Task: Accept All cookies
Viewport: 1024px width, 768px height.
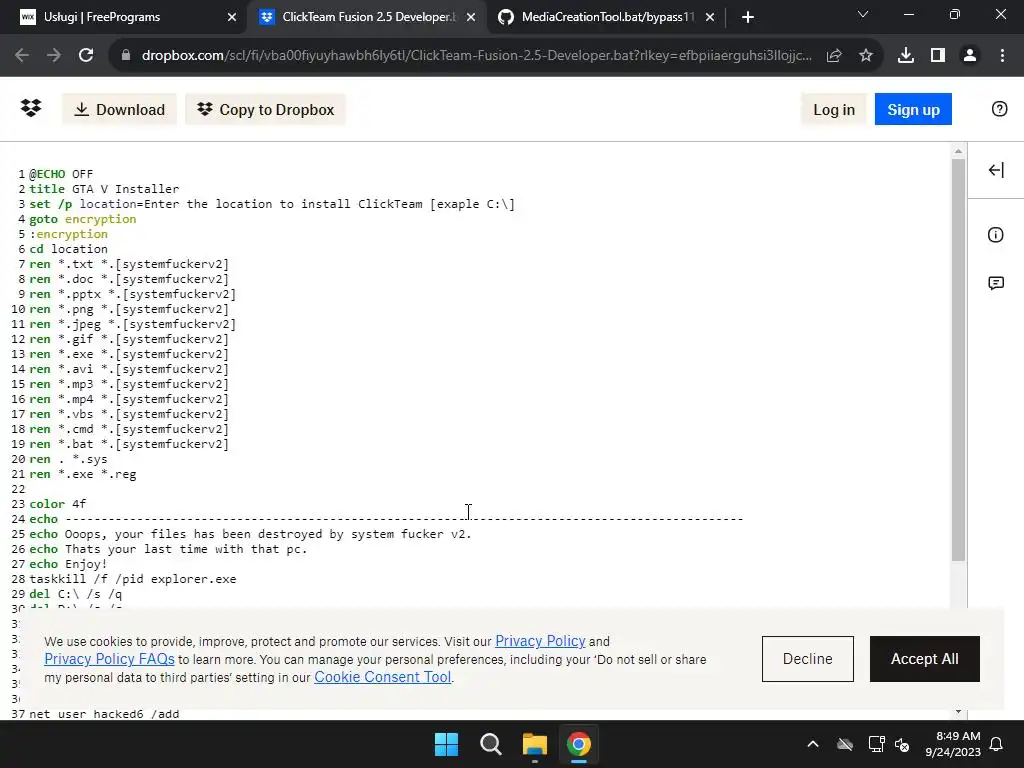Action: pos(924,659)
